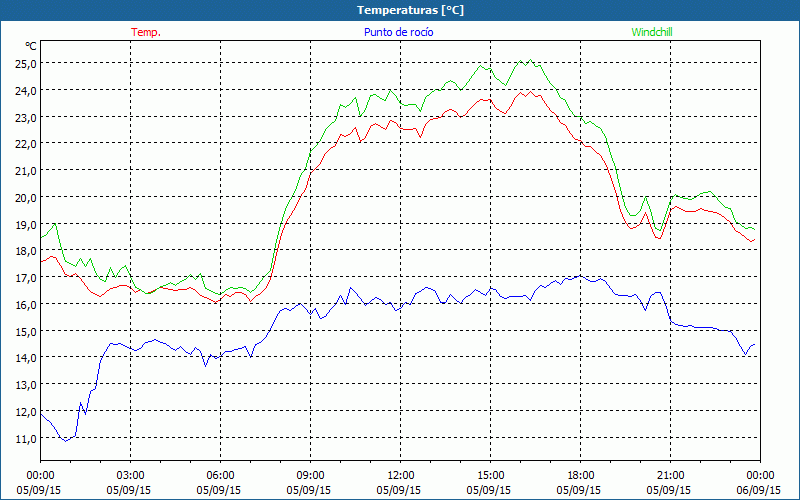Click the 'Temperaturas [°C]' chart title
Screen dimensions: 800x500
coord(410,10)
